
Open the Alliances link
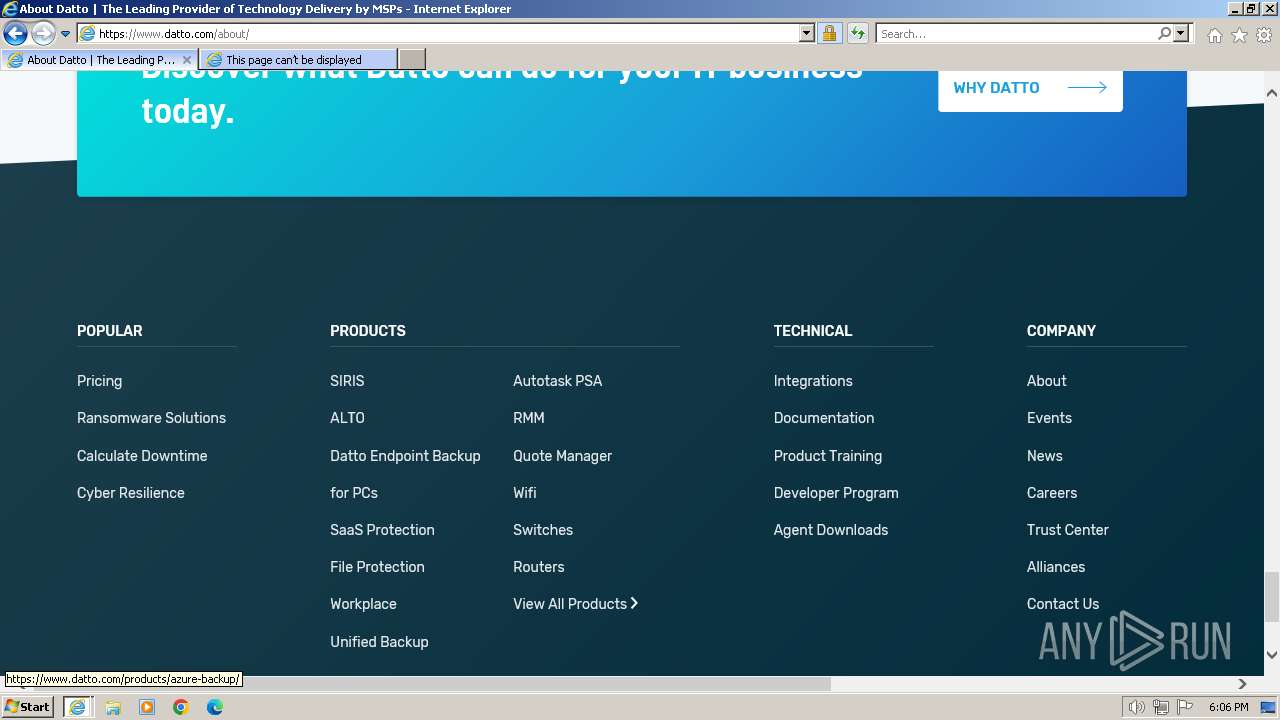[1056, 567]
